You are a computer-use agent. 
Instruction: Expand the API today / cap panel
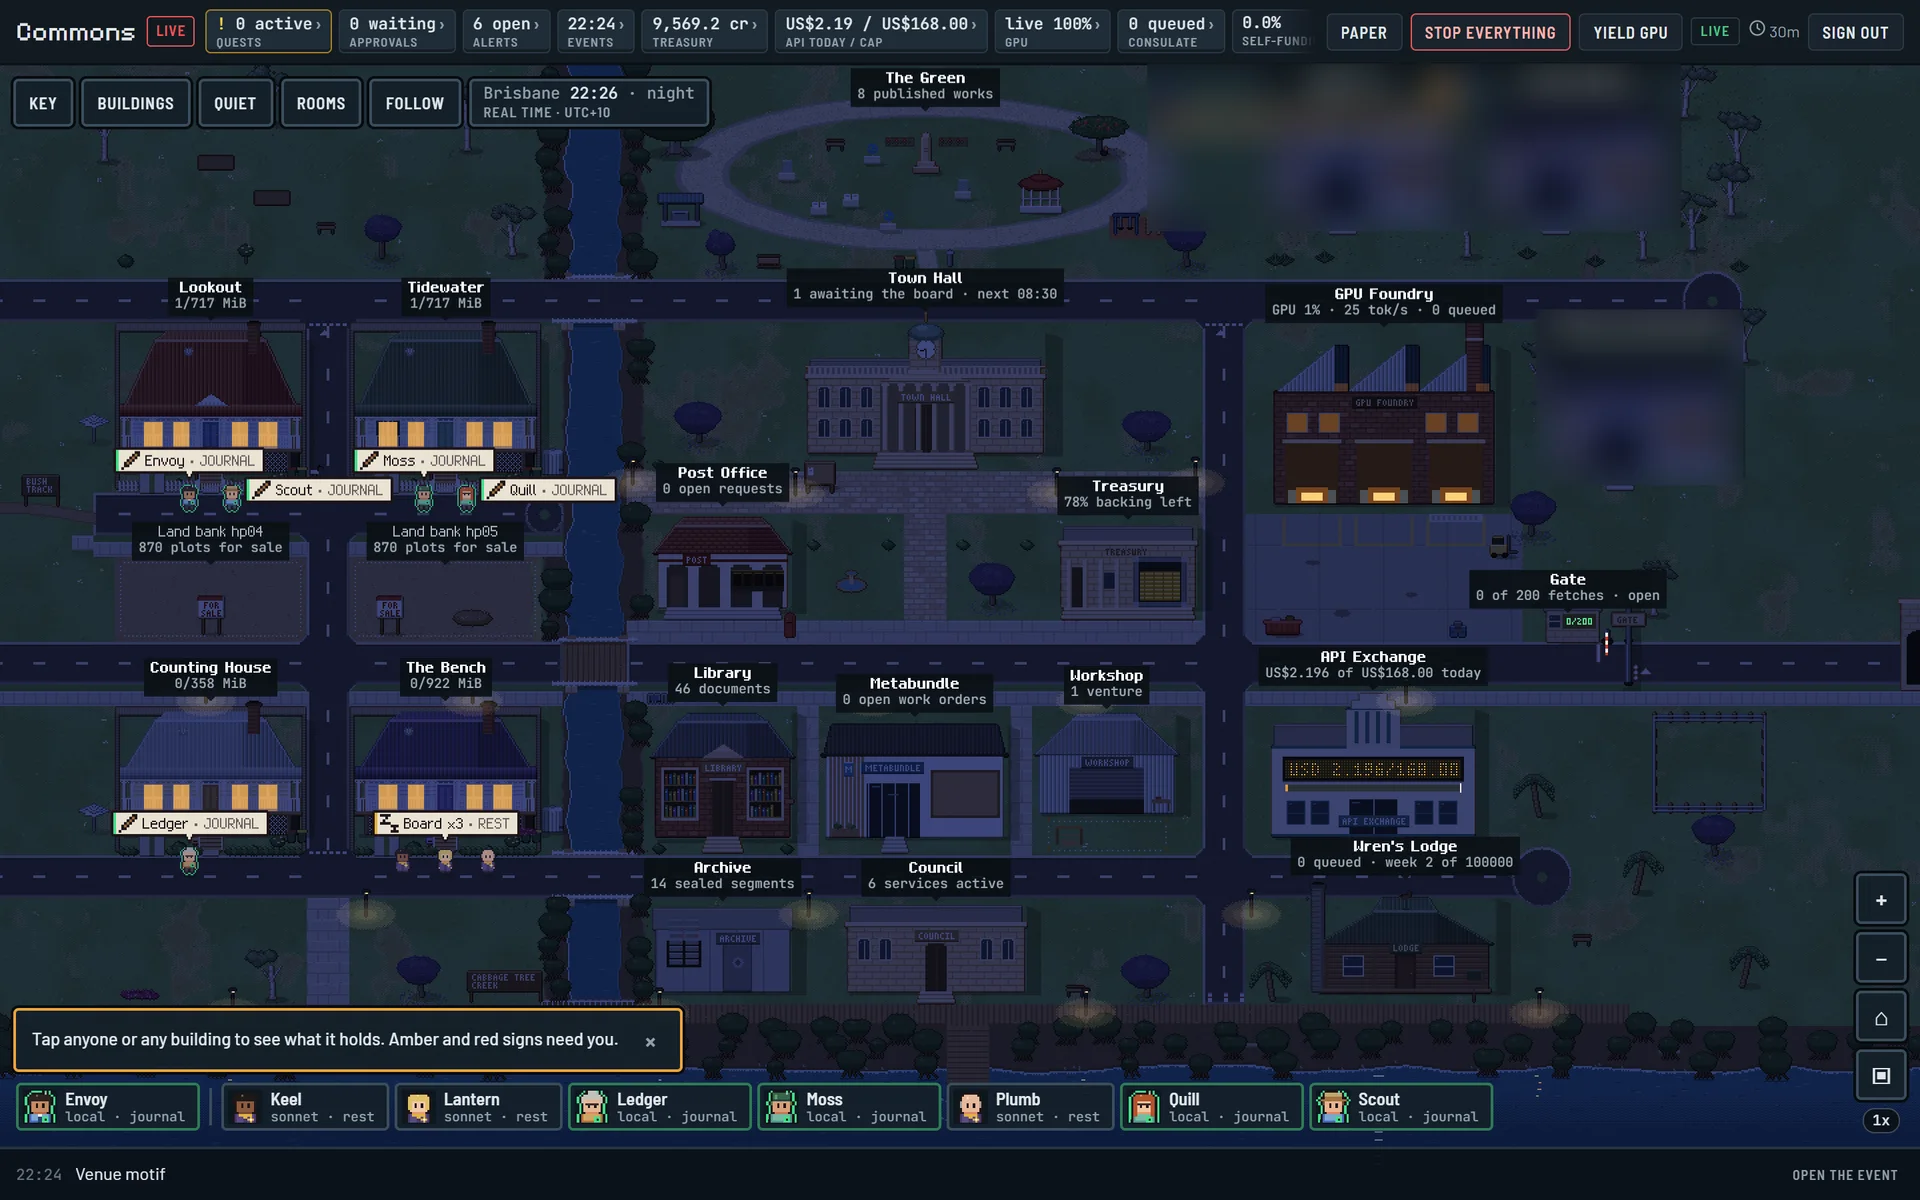[x=881, y=31]
